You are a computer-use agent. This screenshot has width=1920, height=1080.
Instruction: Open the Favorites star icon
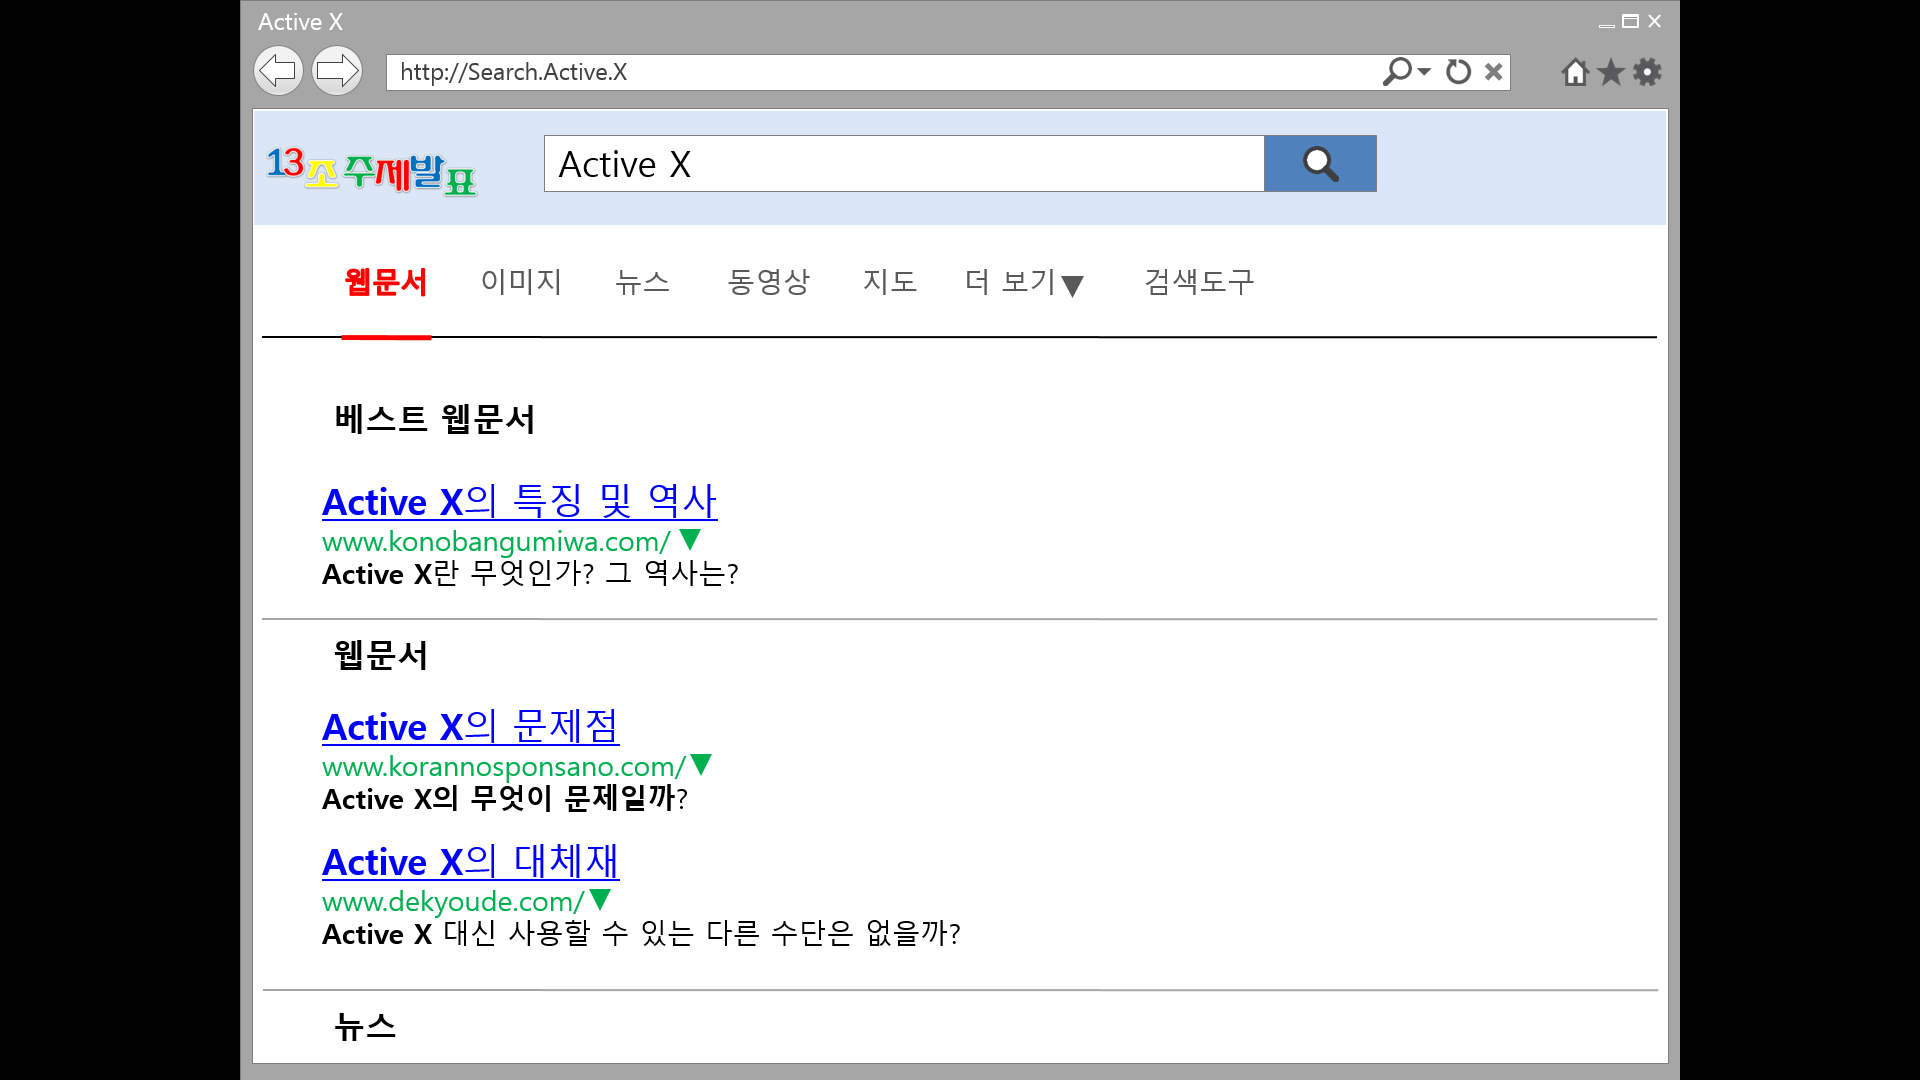(1611, 71)
